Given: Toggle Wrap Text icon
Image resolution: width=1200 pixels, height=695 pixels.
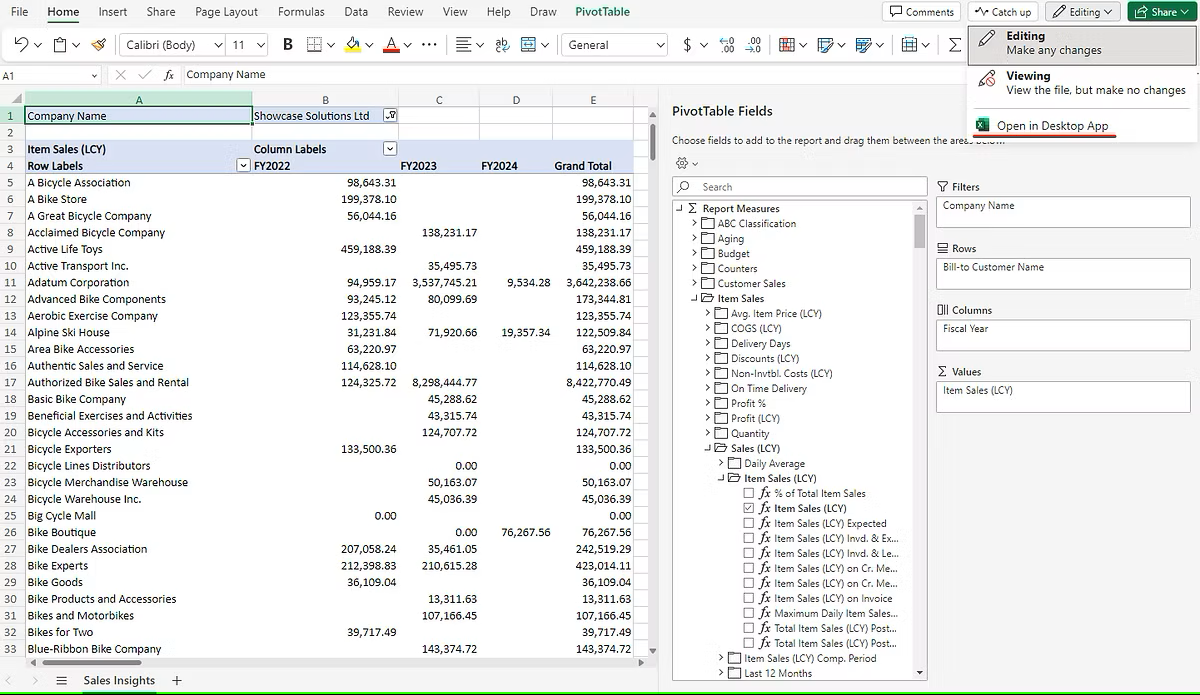Looking at the screenshot, I should click(503, 45).
